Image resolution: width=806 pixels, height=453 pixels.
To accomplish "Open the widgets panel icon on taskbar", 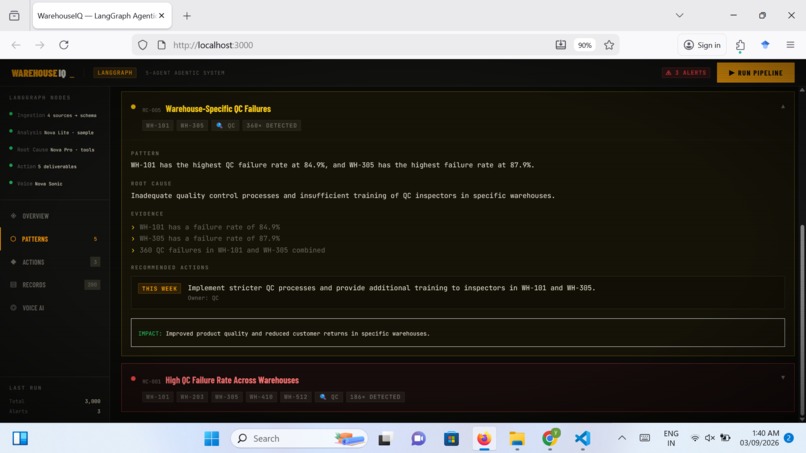I will (x=20, y=439).
